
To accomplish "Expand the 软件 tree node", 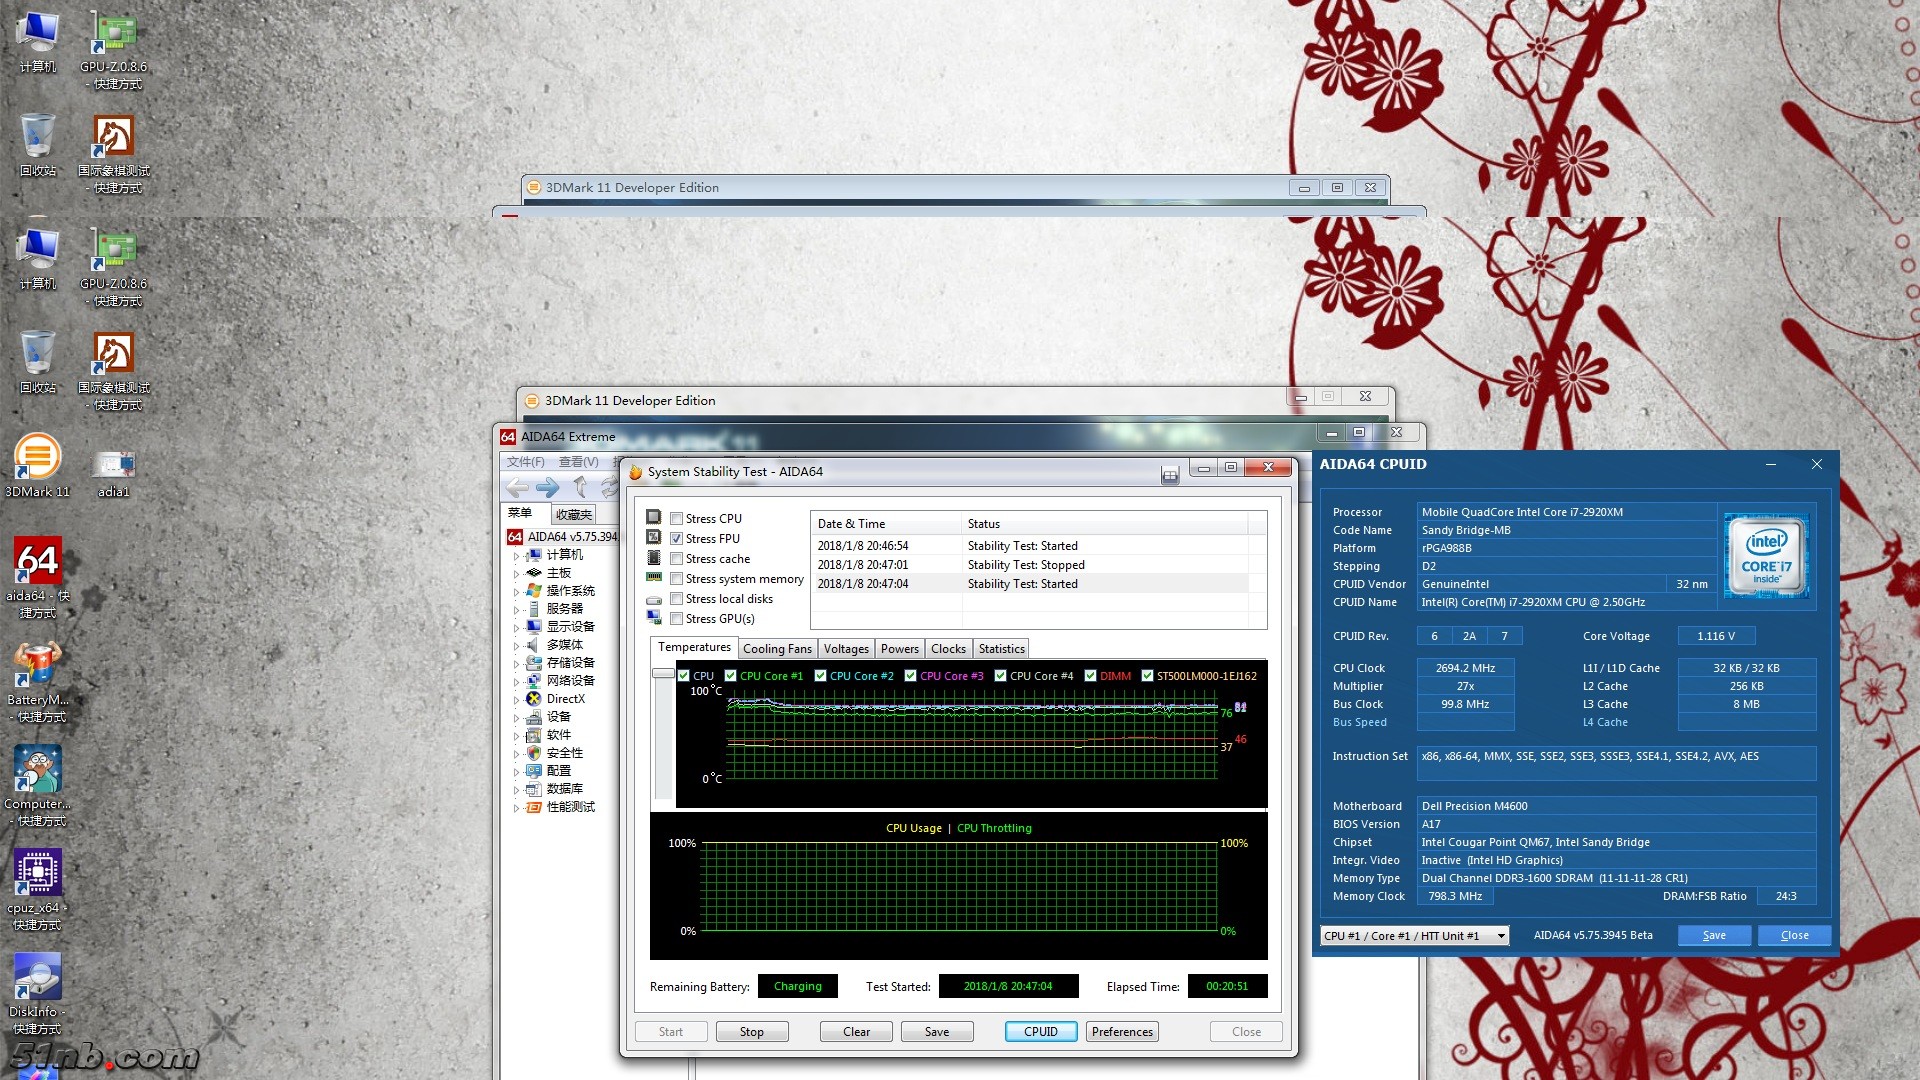I will pos(517,735).
